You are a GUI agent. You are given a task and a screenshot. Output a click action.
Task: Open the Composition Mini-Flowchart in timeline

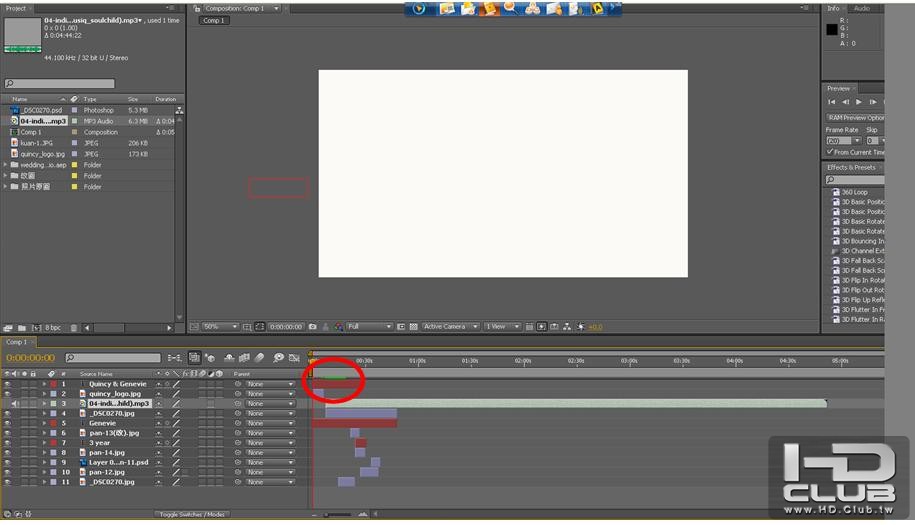[174, 358]
